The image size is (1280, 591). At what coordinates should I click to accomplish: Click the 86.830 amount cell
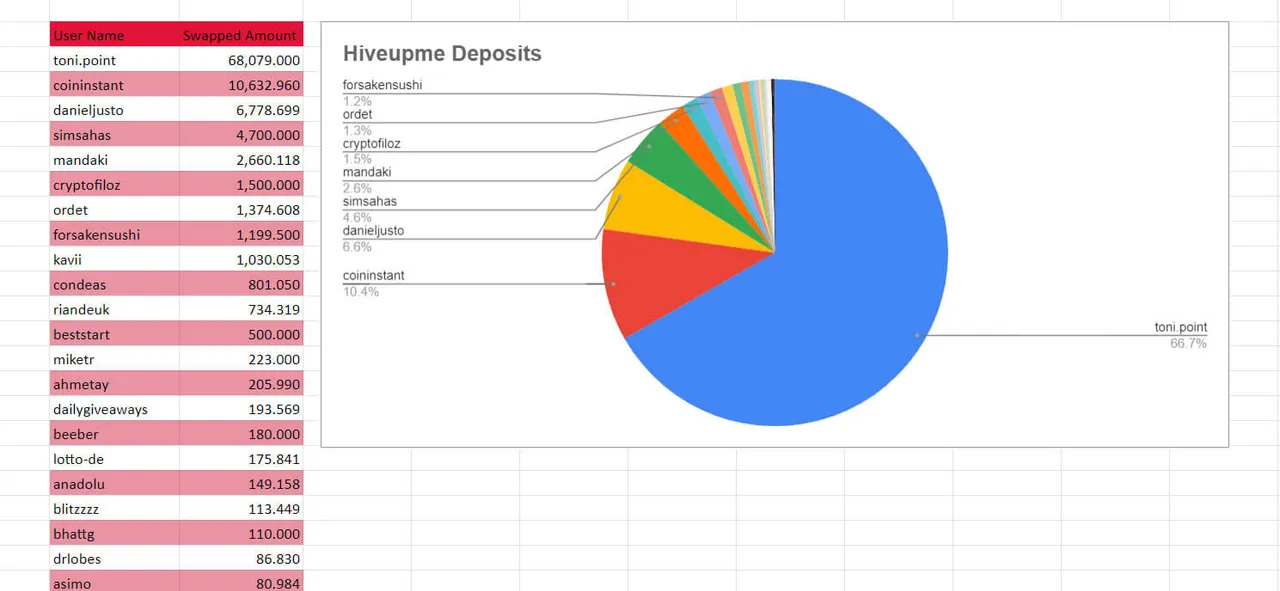pyautogui.click(x=241, y=559)
